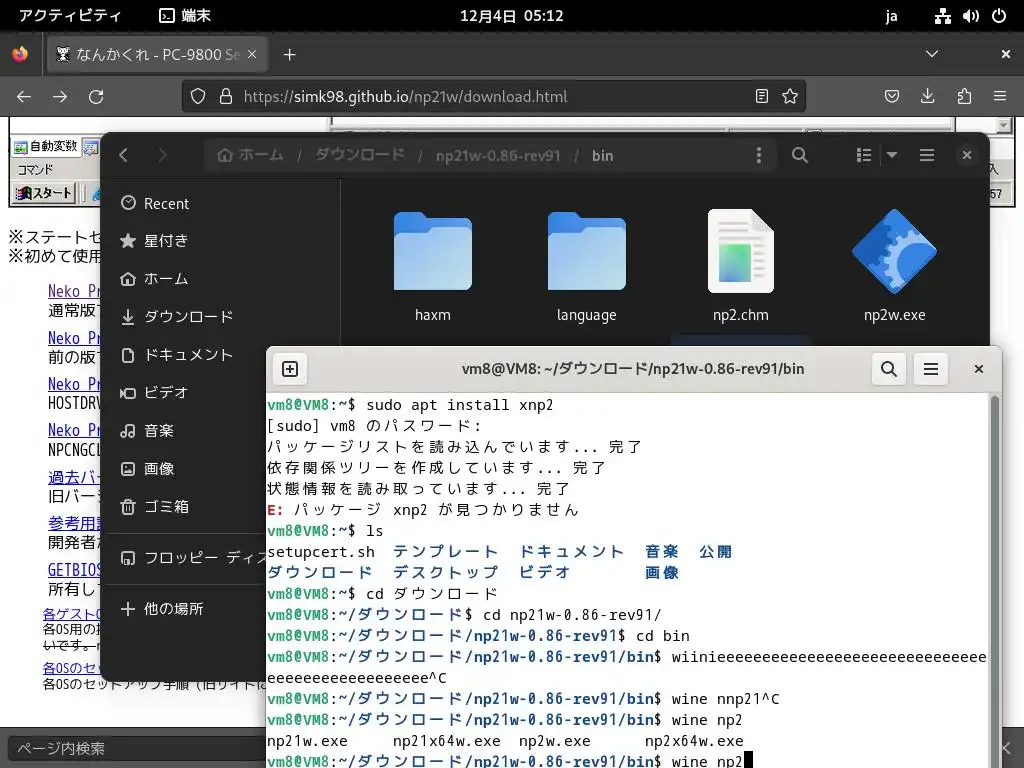The width and height of the screenshot is (1024, 768).
Task: Switch file manager to list view
Action: point(863,155)
